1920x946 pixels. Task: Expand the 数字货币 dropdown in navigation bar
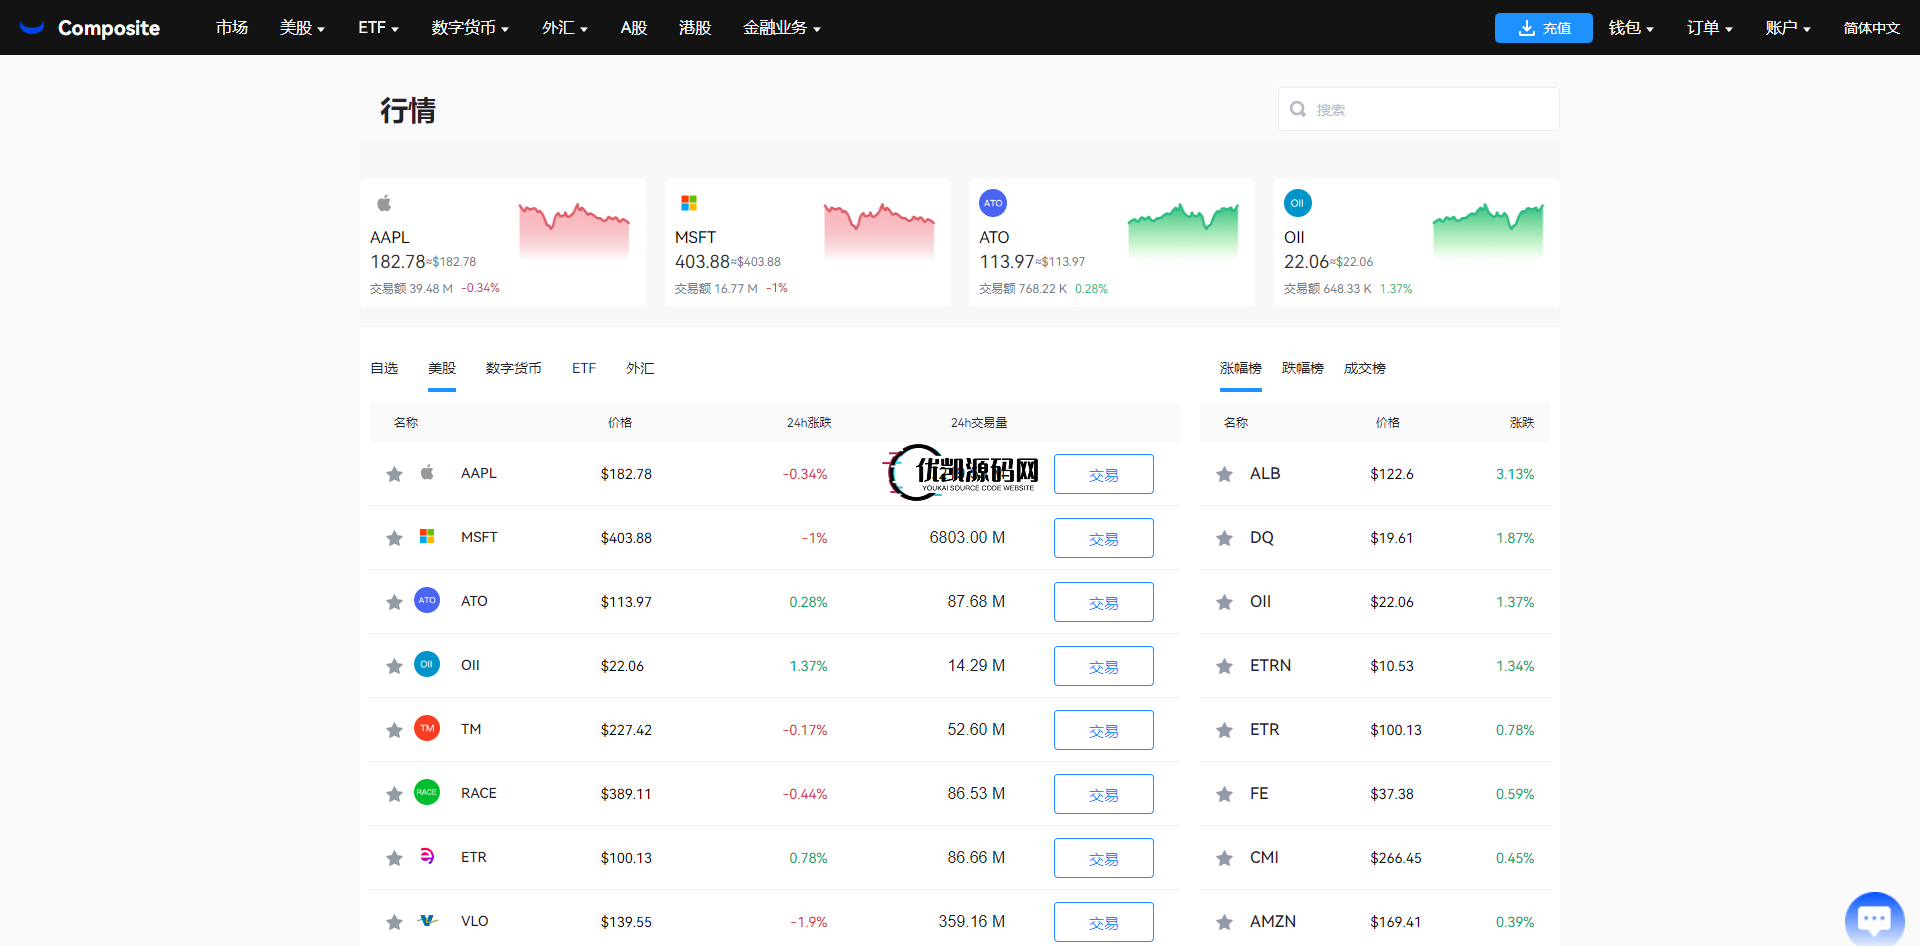(x=470, y=28)
